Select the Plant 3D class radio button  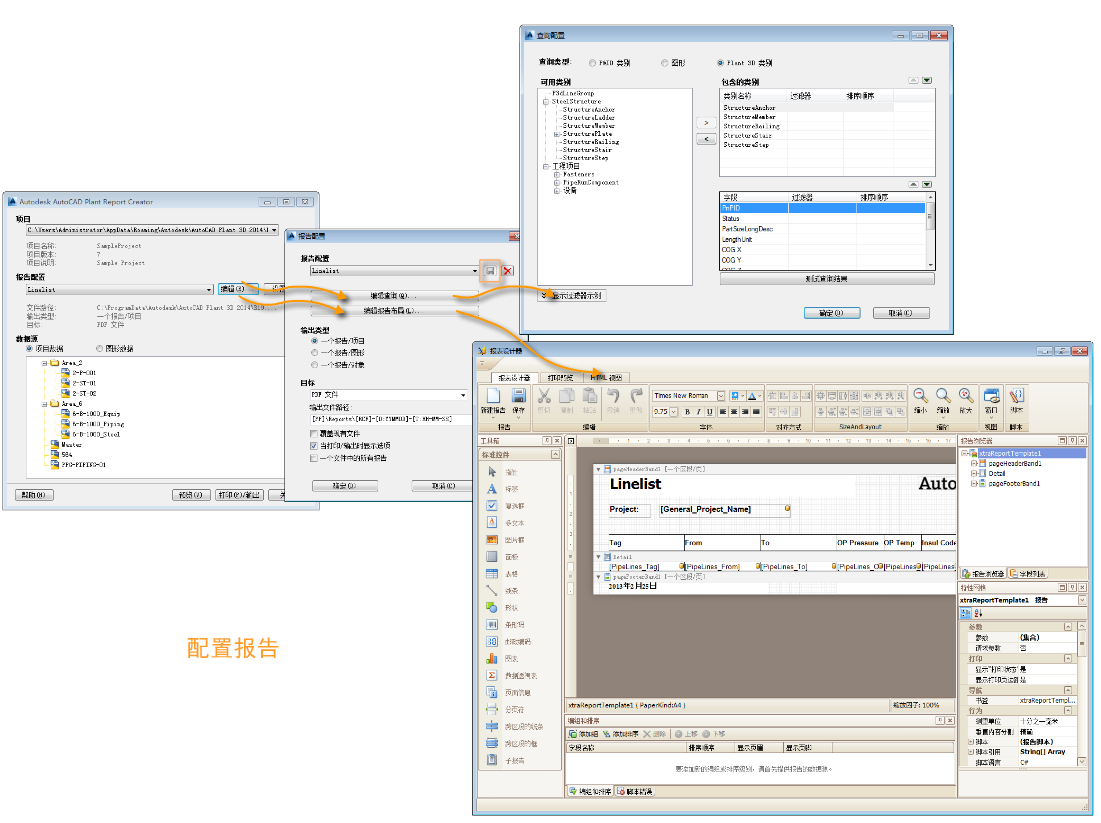point(720,63)
